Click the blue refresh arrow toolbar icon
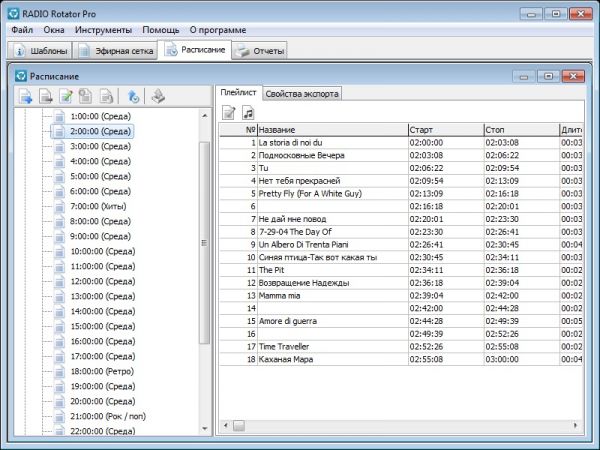 133,97
